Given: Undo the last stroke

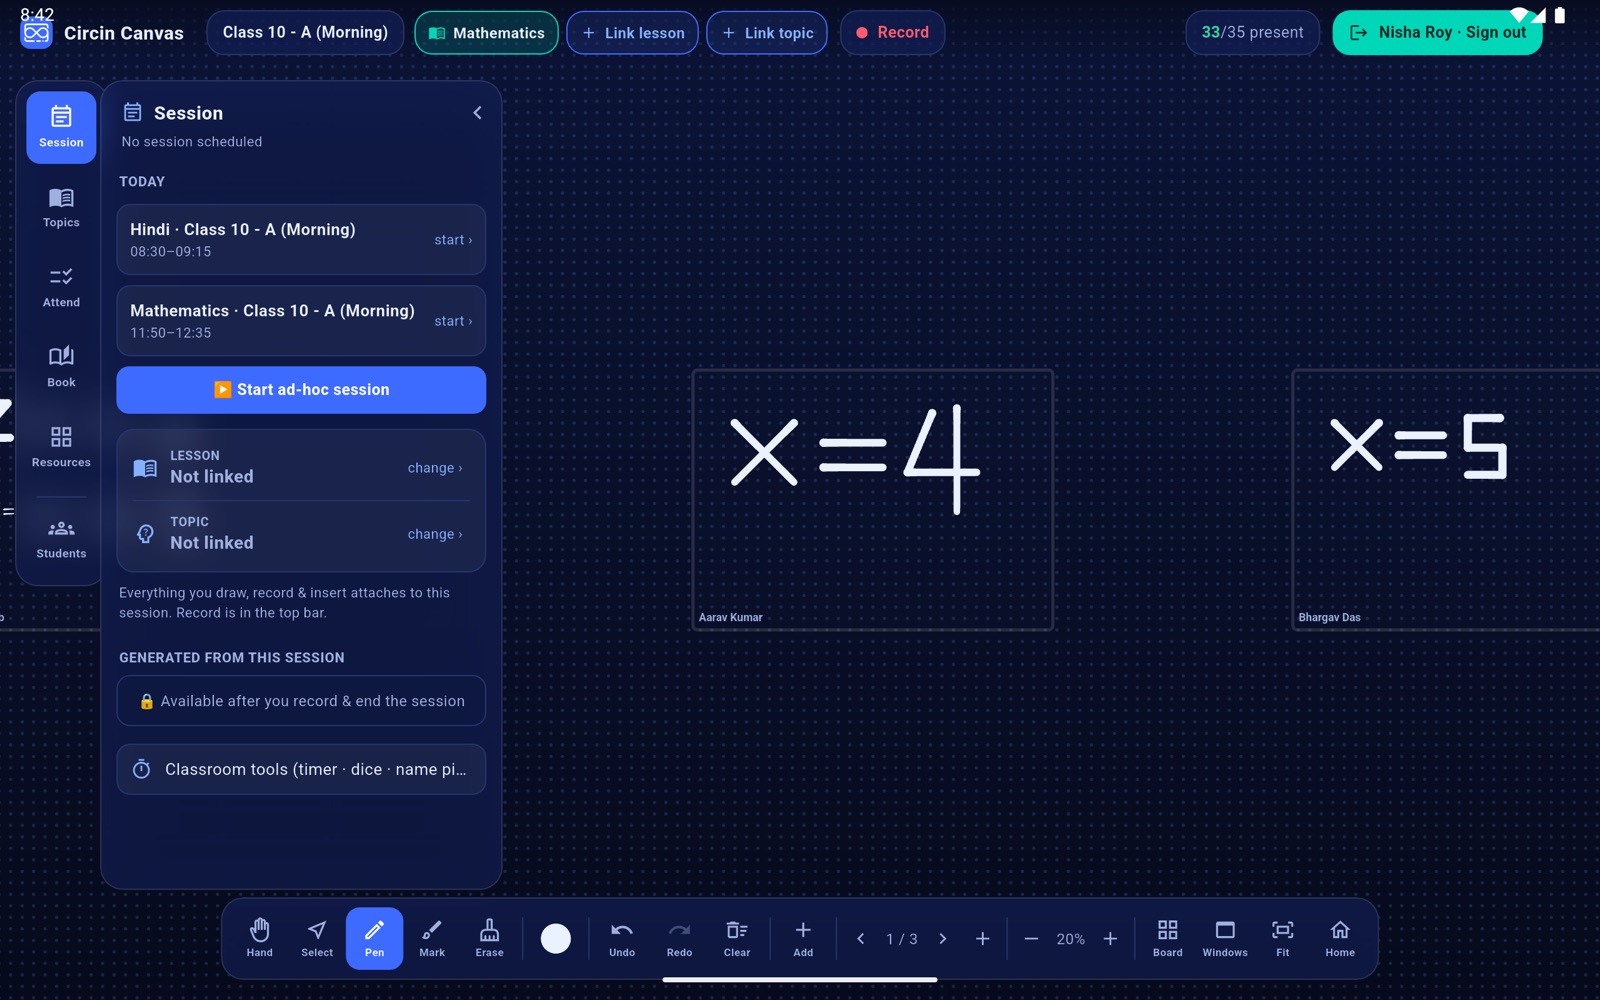Looking at the screenshot, I should 622,938.
